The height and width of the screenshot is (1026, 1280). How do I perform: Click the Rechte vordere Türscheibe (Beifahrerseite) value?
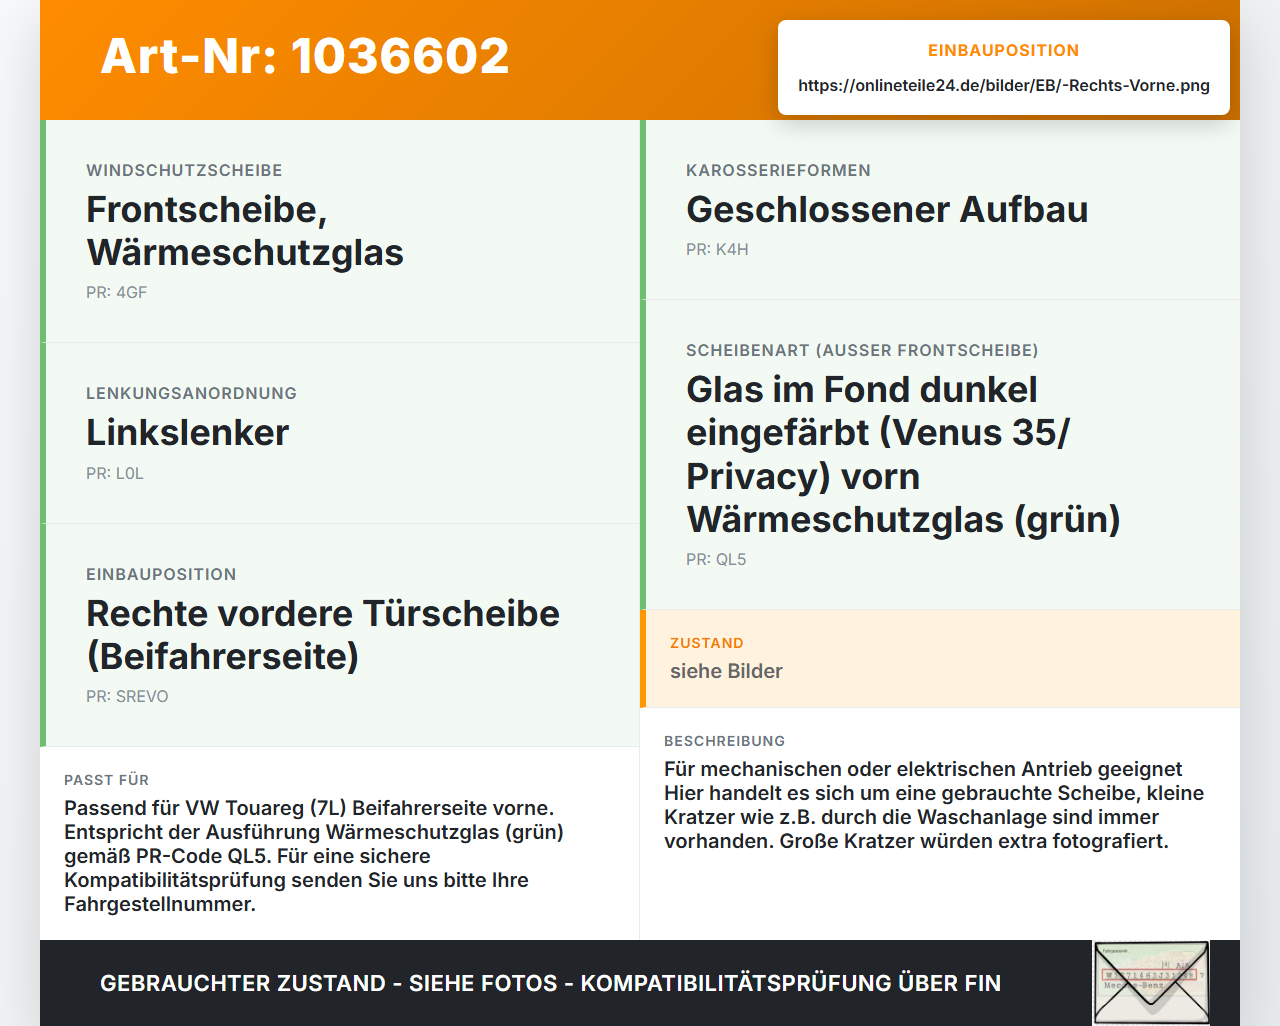coord(323,635)
